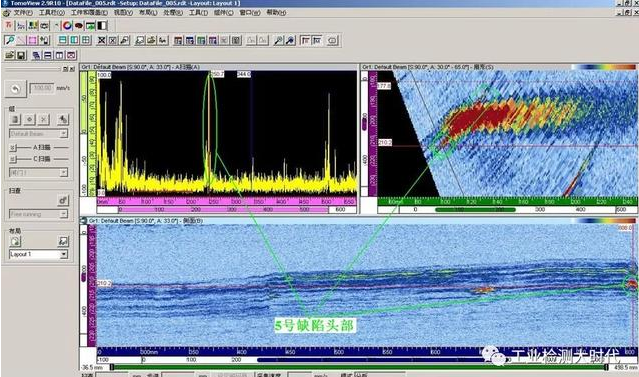The image size is (639, 377).
Task: Open the 帮助 menu
Action: [x=276, y=13]
